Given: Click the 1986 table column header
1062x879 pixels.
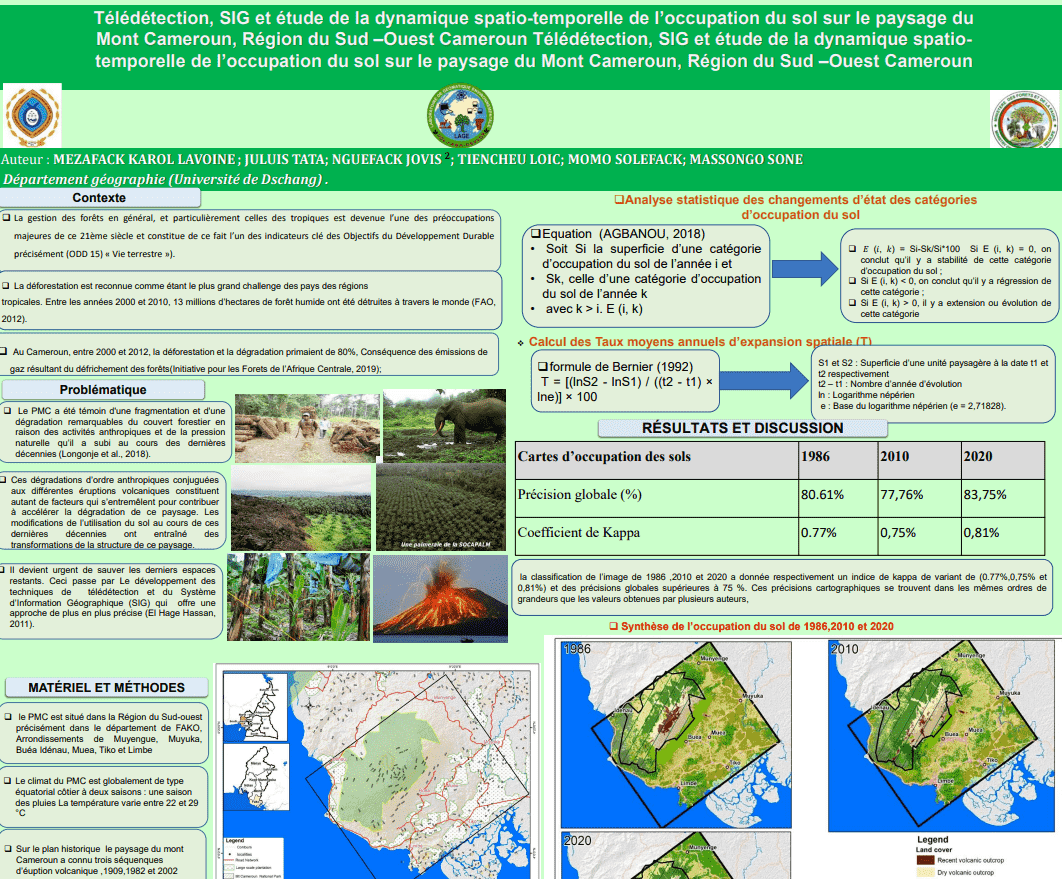Looking at the screenshot, I should (838, 460).
